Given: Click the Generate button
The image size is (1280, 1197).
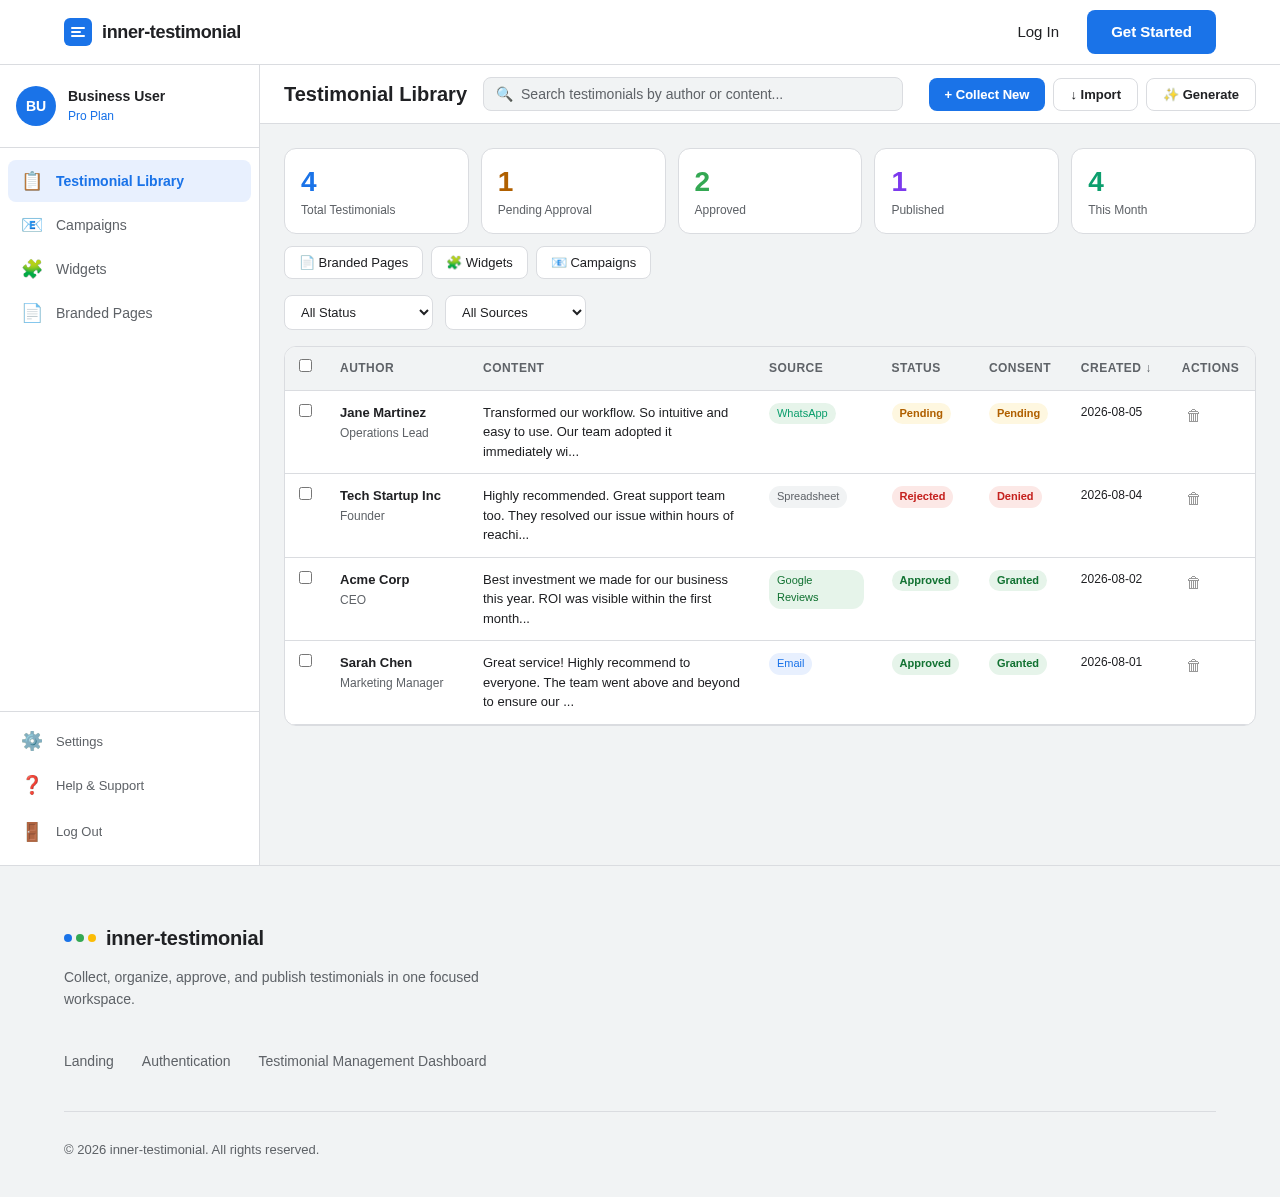Looking at the screenshot, I should pos(1201,94).
